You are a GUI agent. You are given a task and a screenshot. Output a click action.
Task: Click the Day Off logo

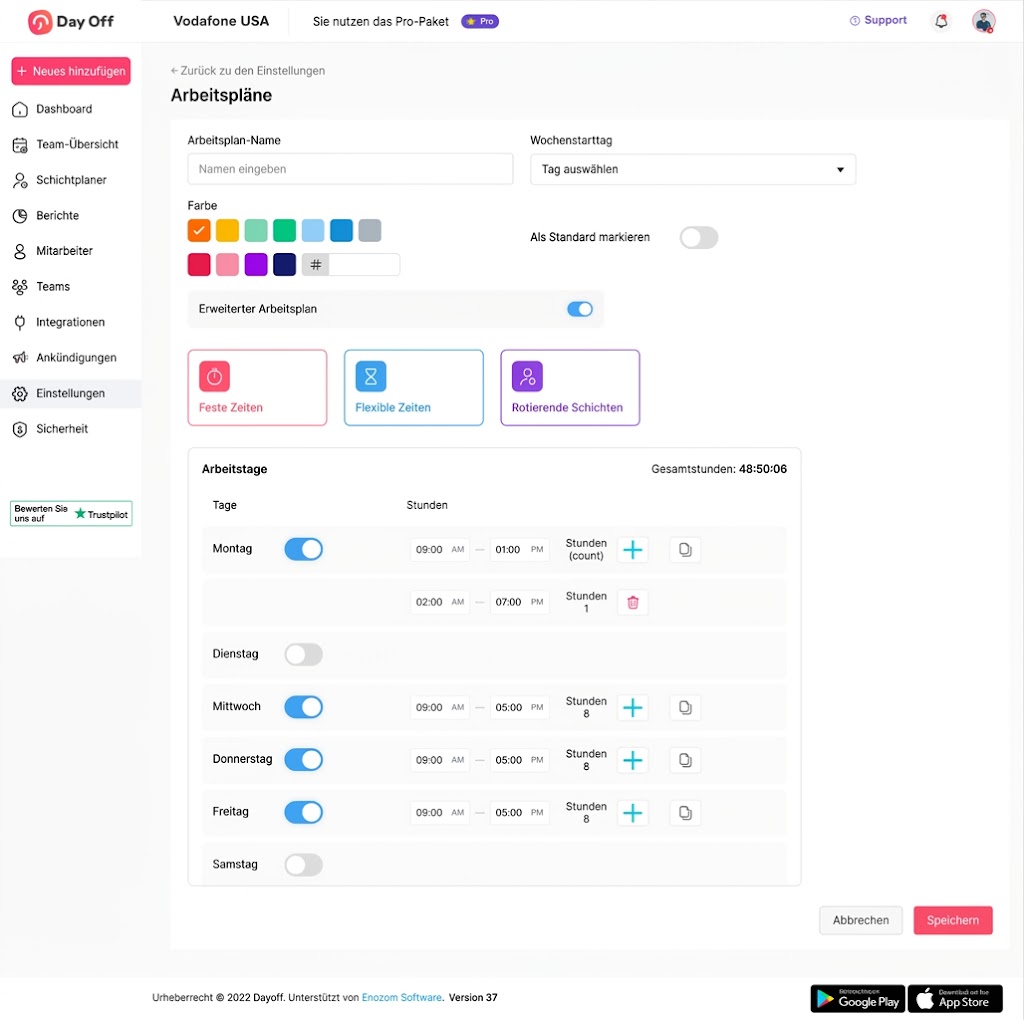pyautogui.click(x=71, y=22)
